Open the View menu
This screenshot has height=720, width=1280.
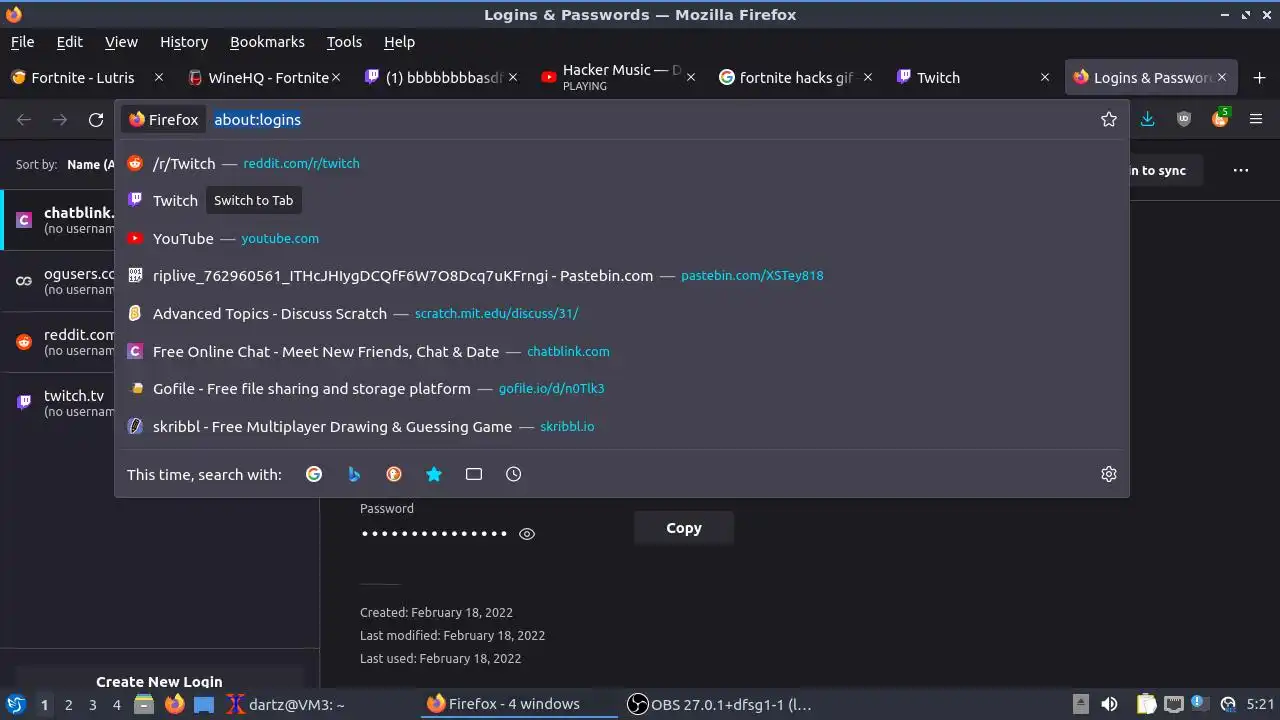pos(121,42)
